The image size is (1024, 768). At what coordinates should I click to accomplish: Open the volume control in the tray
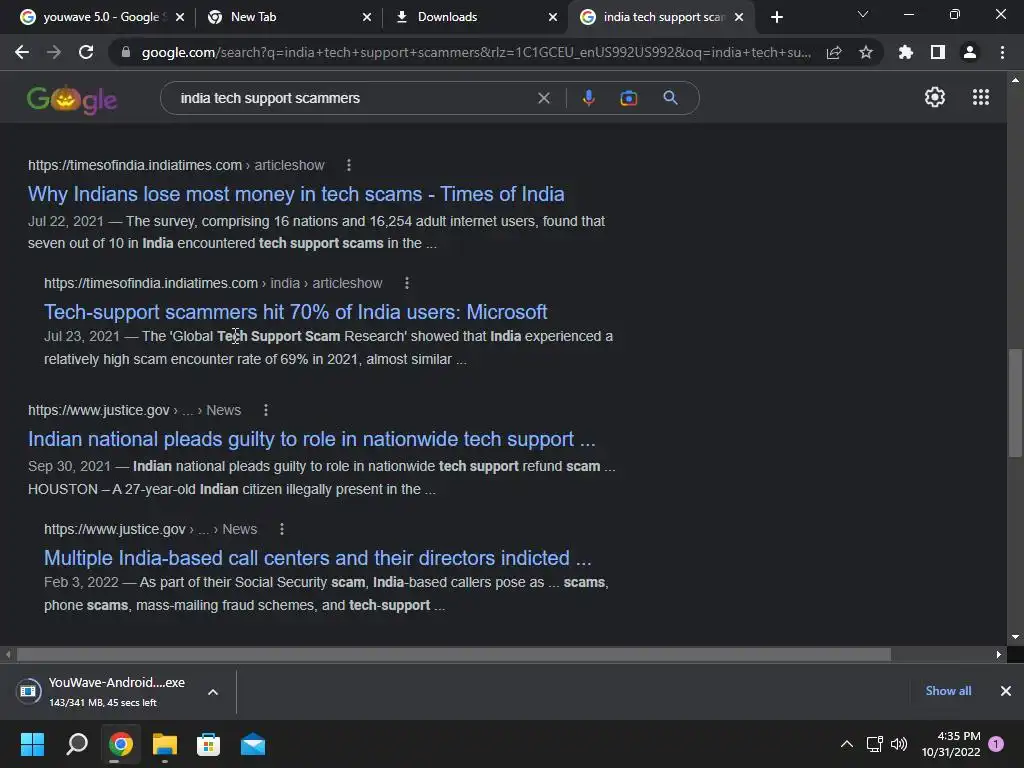click(x=899, y=744)
